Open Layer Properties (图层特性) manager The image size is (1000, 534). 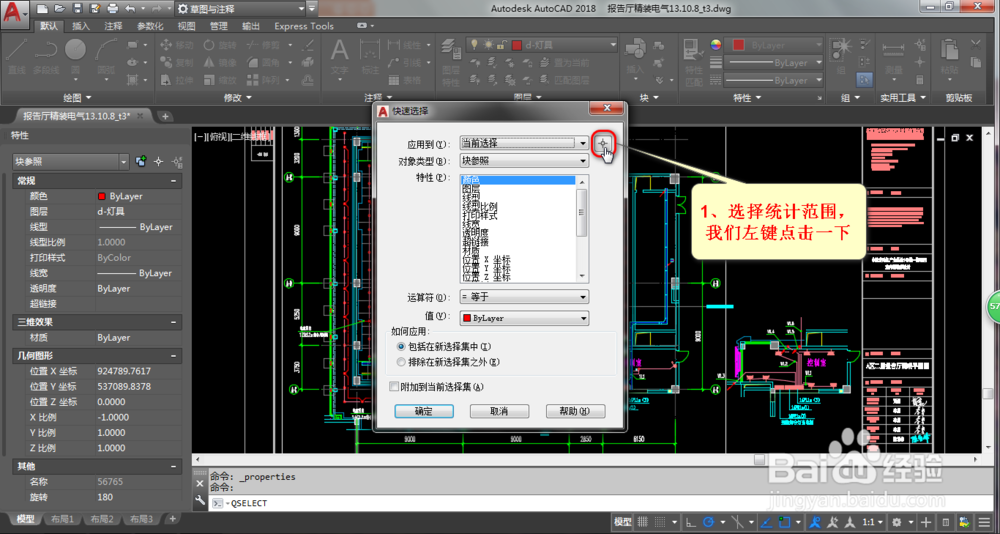(x=451, y=63)
